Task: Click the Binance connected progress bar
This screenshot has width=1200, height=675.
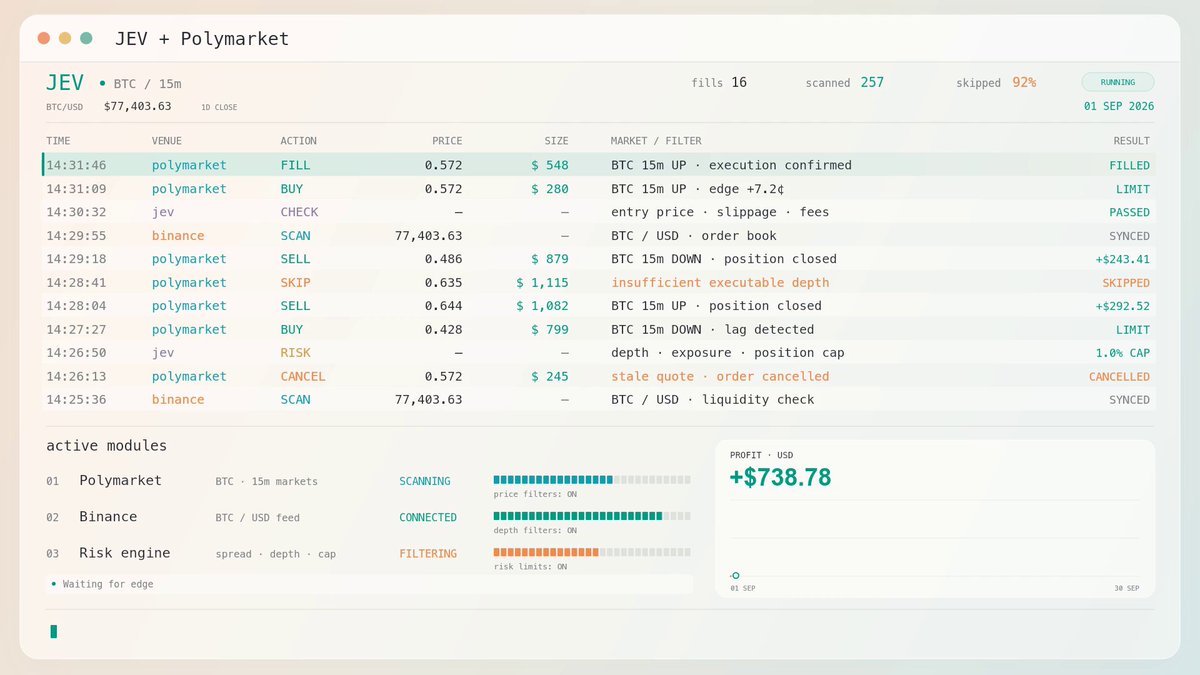Action: [592, 516]
